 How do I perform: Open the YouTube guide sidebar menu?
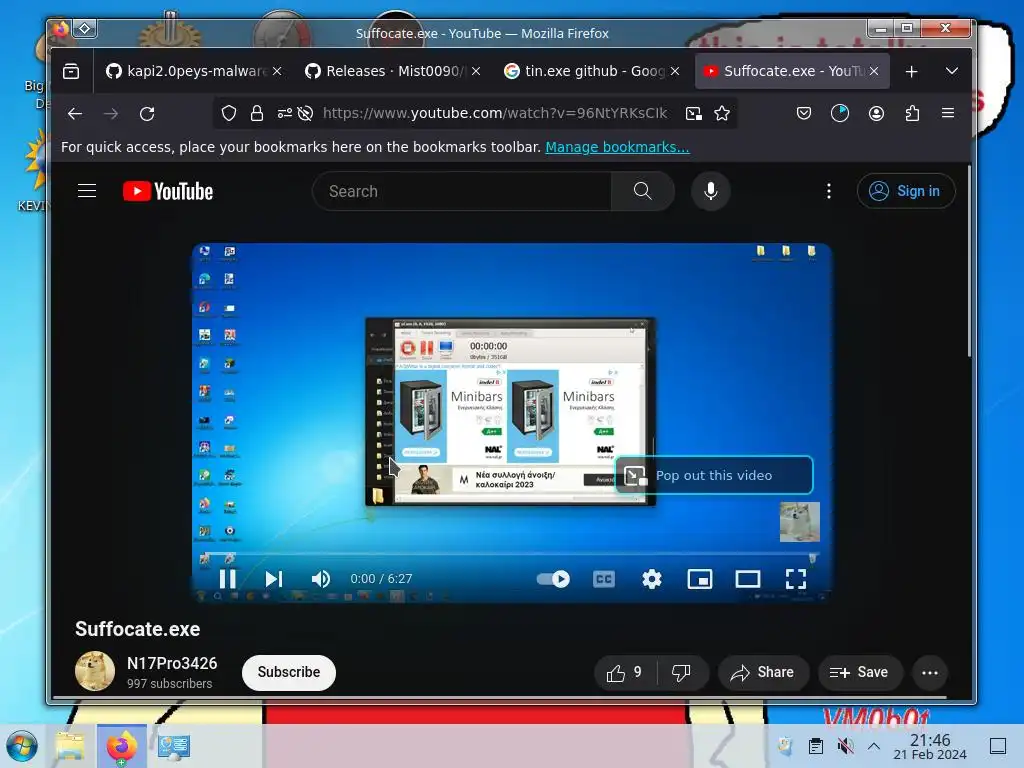click(x=87, y=191)
